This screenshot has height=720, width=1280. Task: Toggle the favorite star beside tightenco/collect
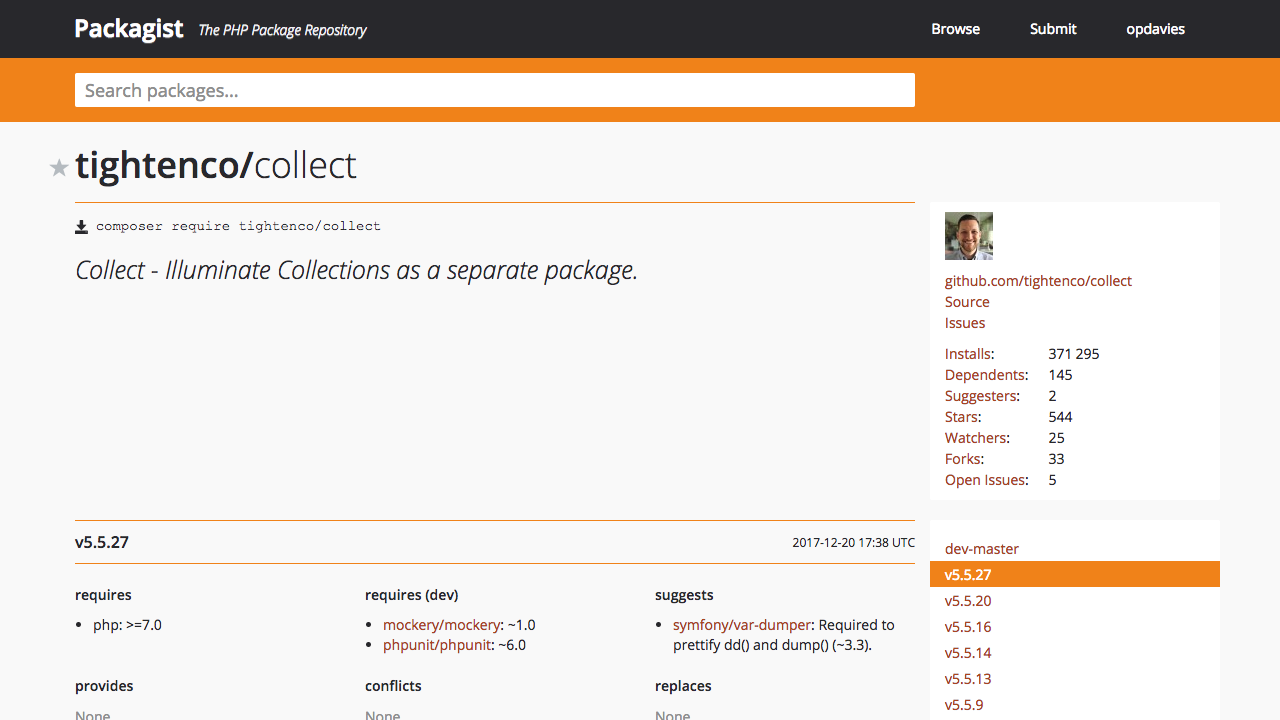(x=59, y=168)
